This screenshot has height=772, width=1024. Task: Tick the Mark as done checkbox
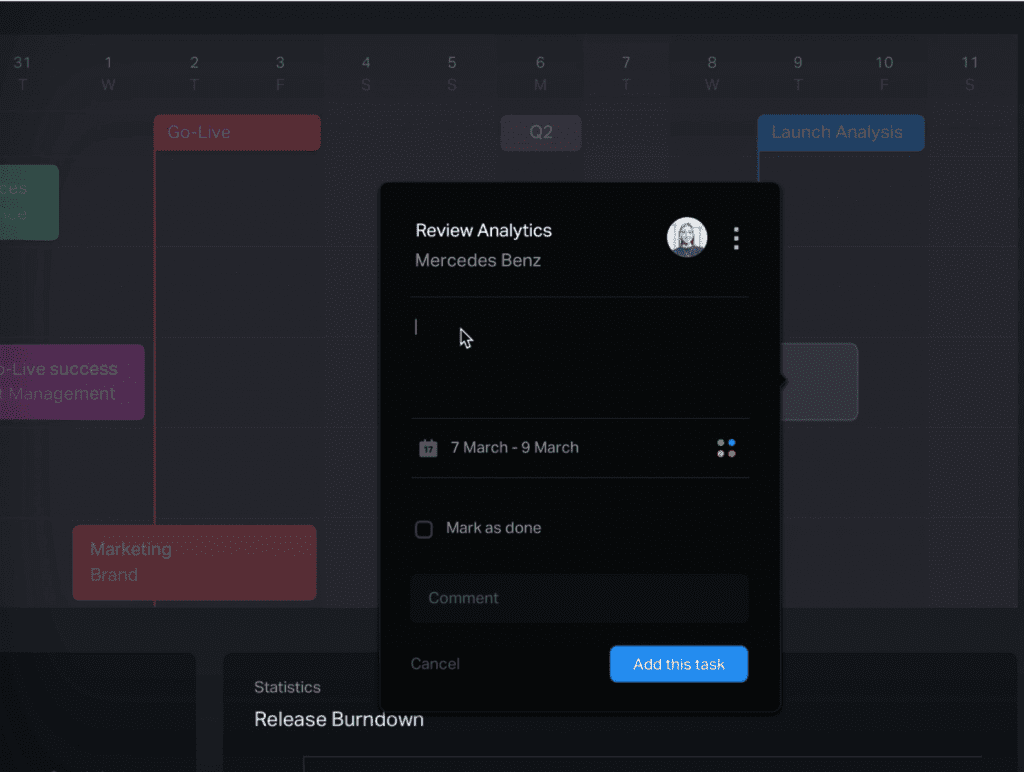(x=424, y=529)
